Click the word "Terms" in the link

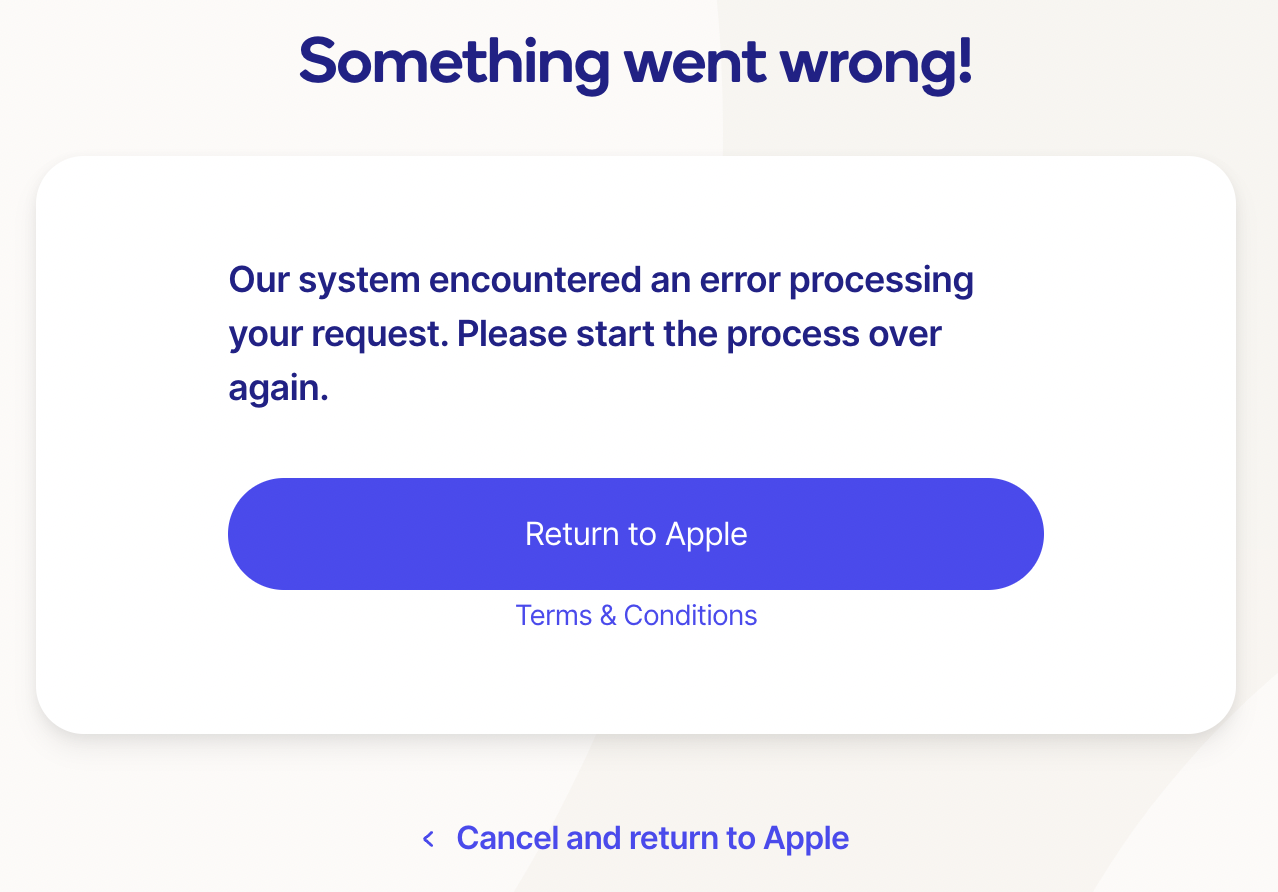tap(554, 615)
